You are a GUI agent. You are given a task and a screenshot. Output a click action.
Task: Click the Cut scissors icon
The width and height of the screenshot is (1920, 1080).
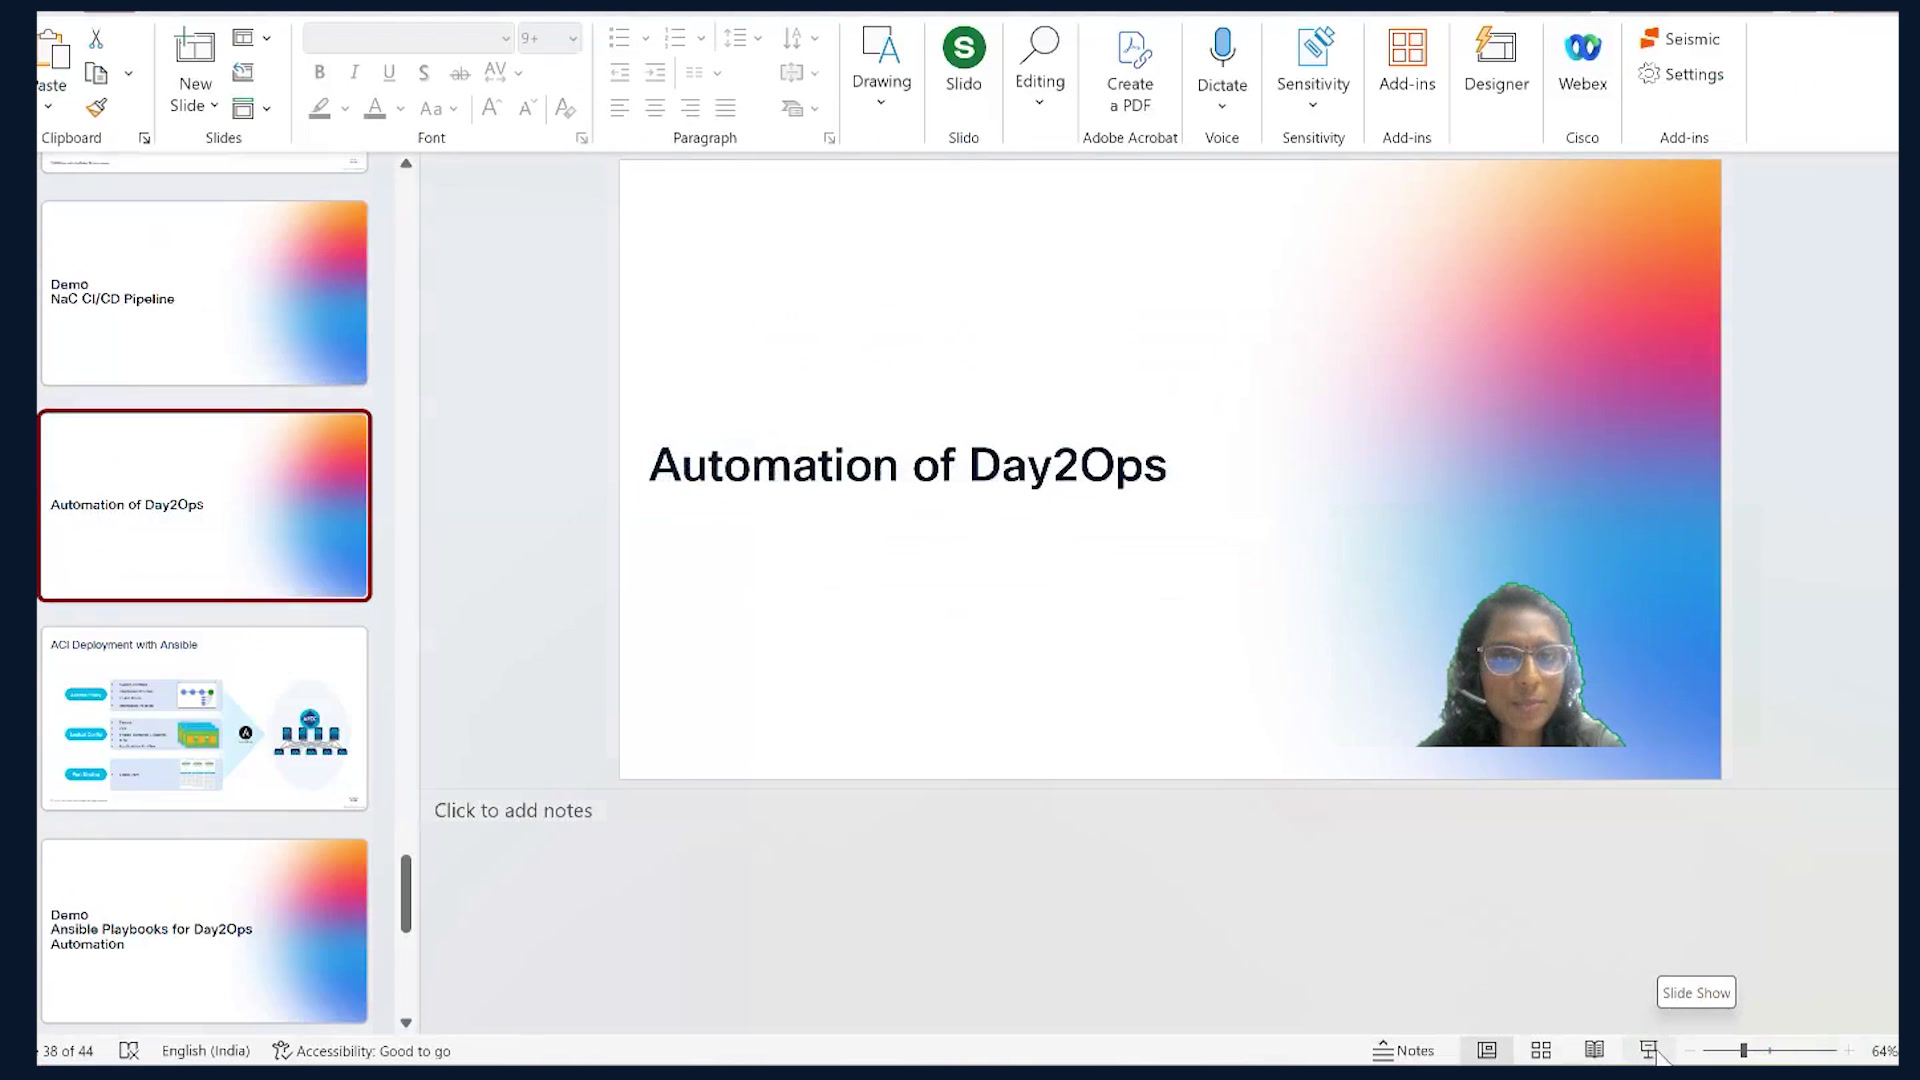point(96,39)
